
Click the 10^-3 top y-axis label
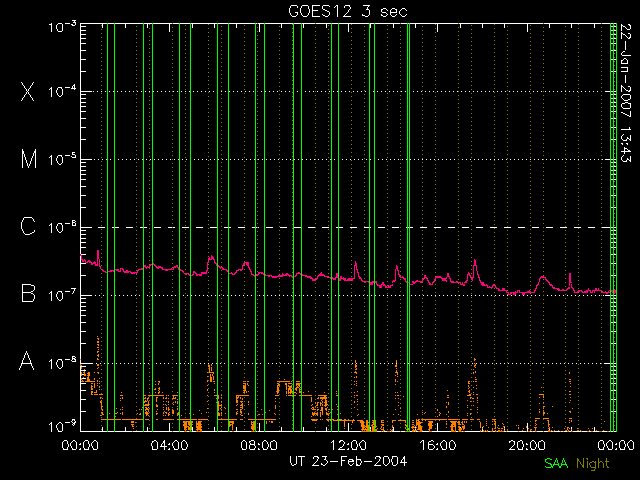[x=62, y=27]
